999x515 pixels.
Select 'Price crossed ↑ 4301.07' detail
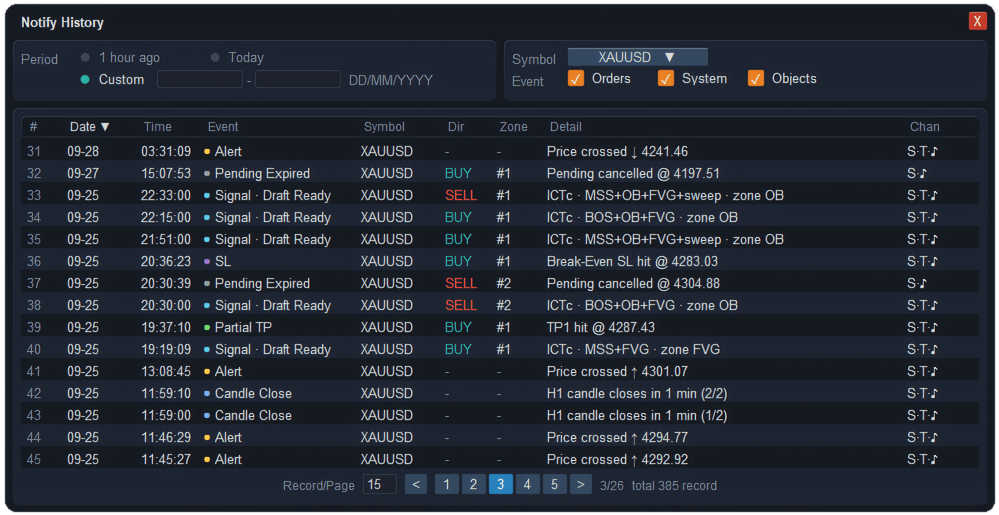pyautogui.click(x=617, y=371)
